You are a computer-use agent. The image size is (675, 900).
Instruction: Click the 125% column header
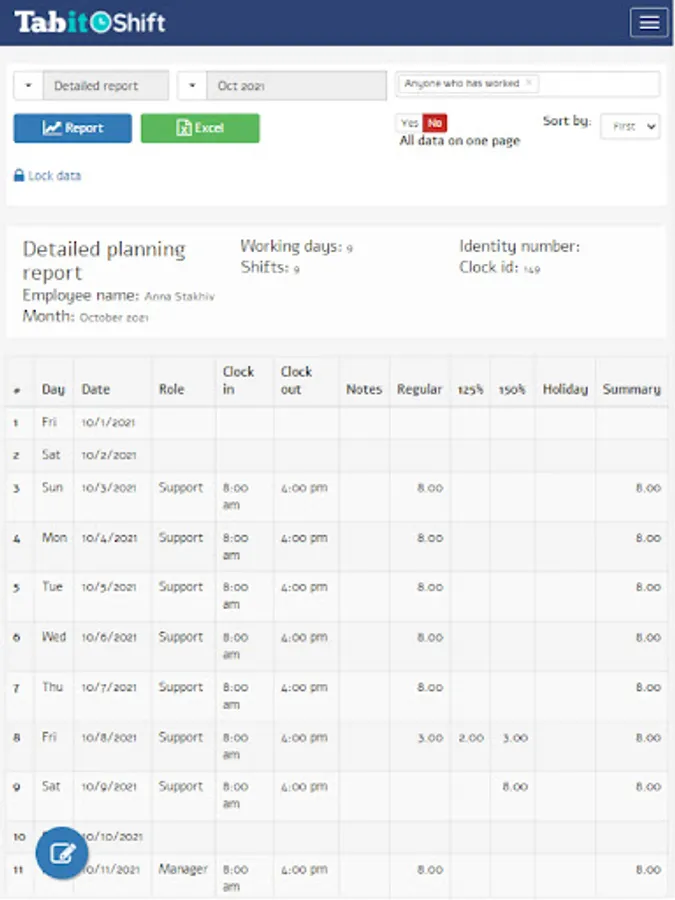click(470, 390)
